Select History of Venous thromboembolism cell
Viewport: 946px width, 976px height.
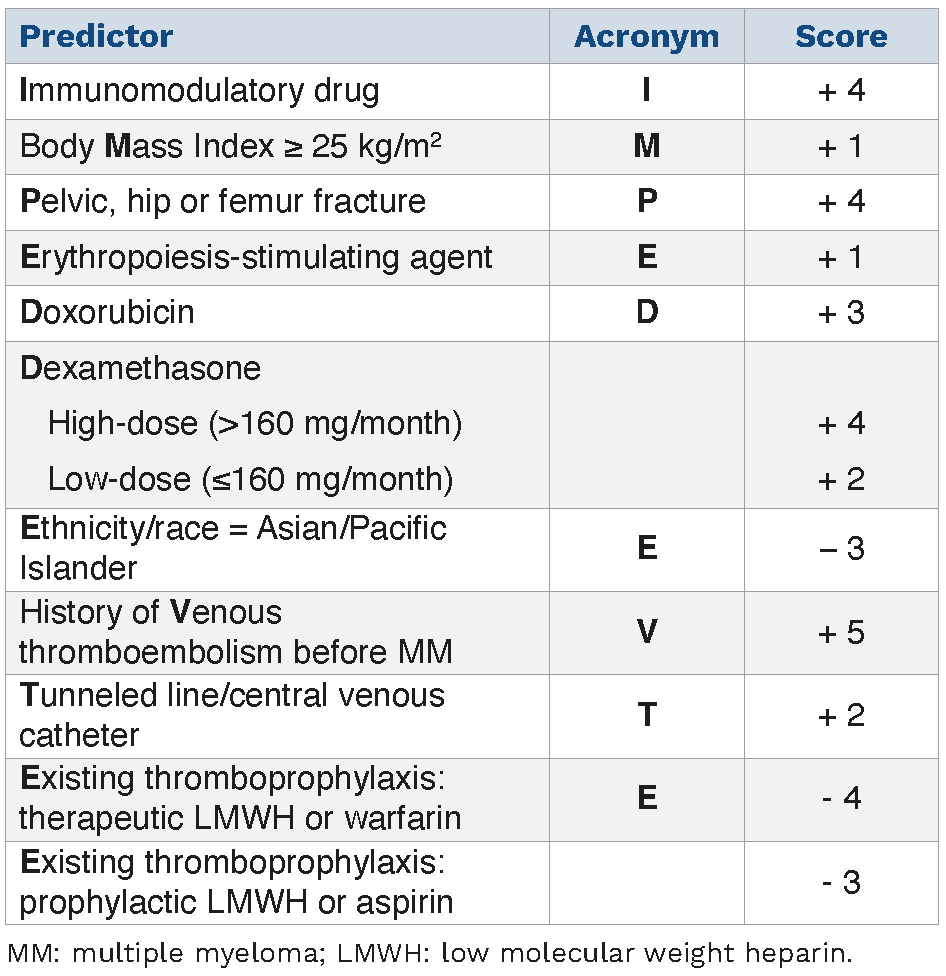(236, 632)
